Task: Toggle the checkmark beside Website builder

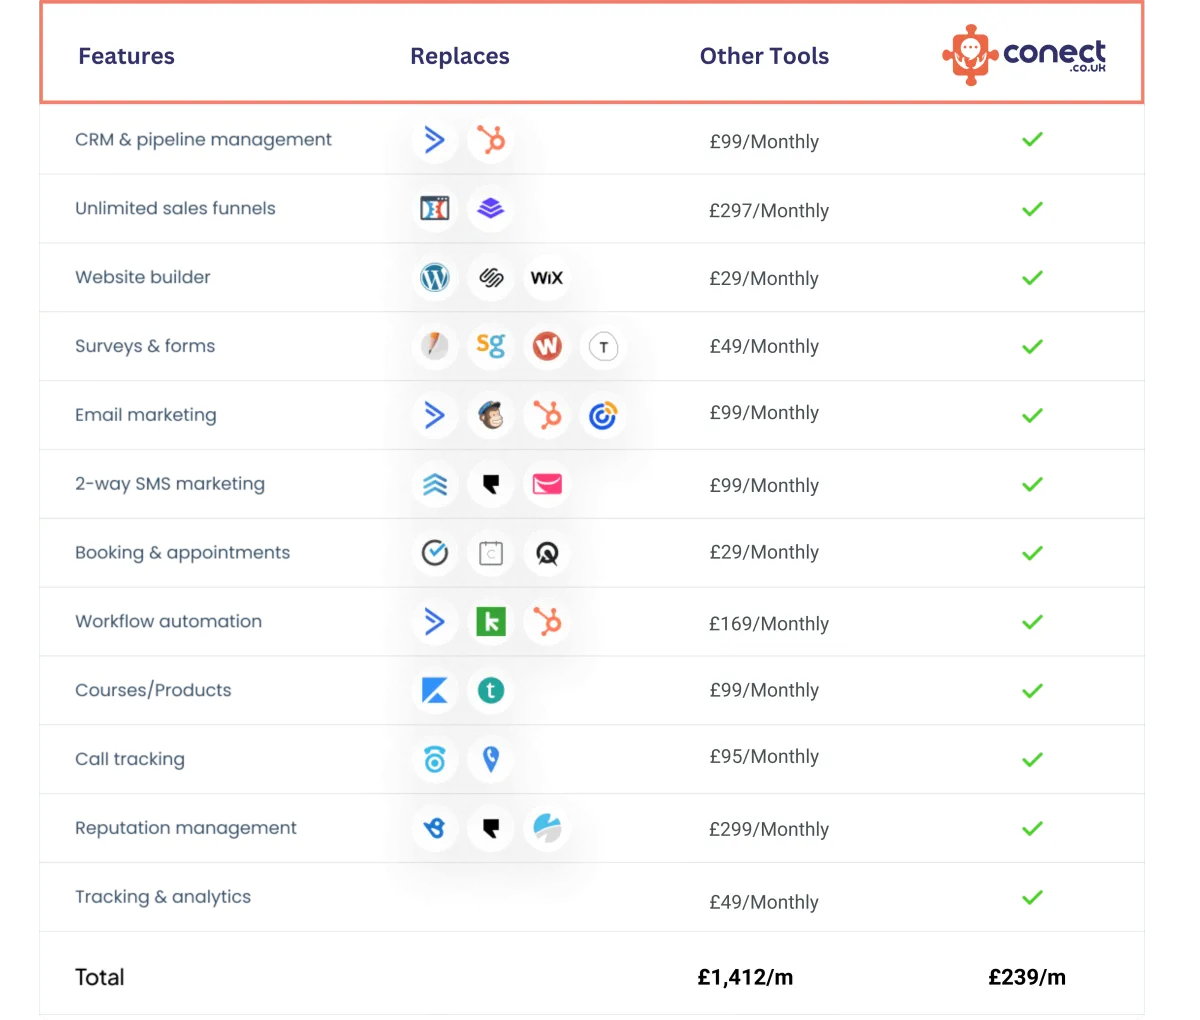Action: [x=1032, y=278]
